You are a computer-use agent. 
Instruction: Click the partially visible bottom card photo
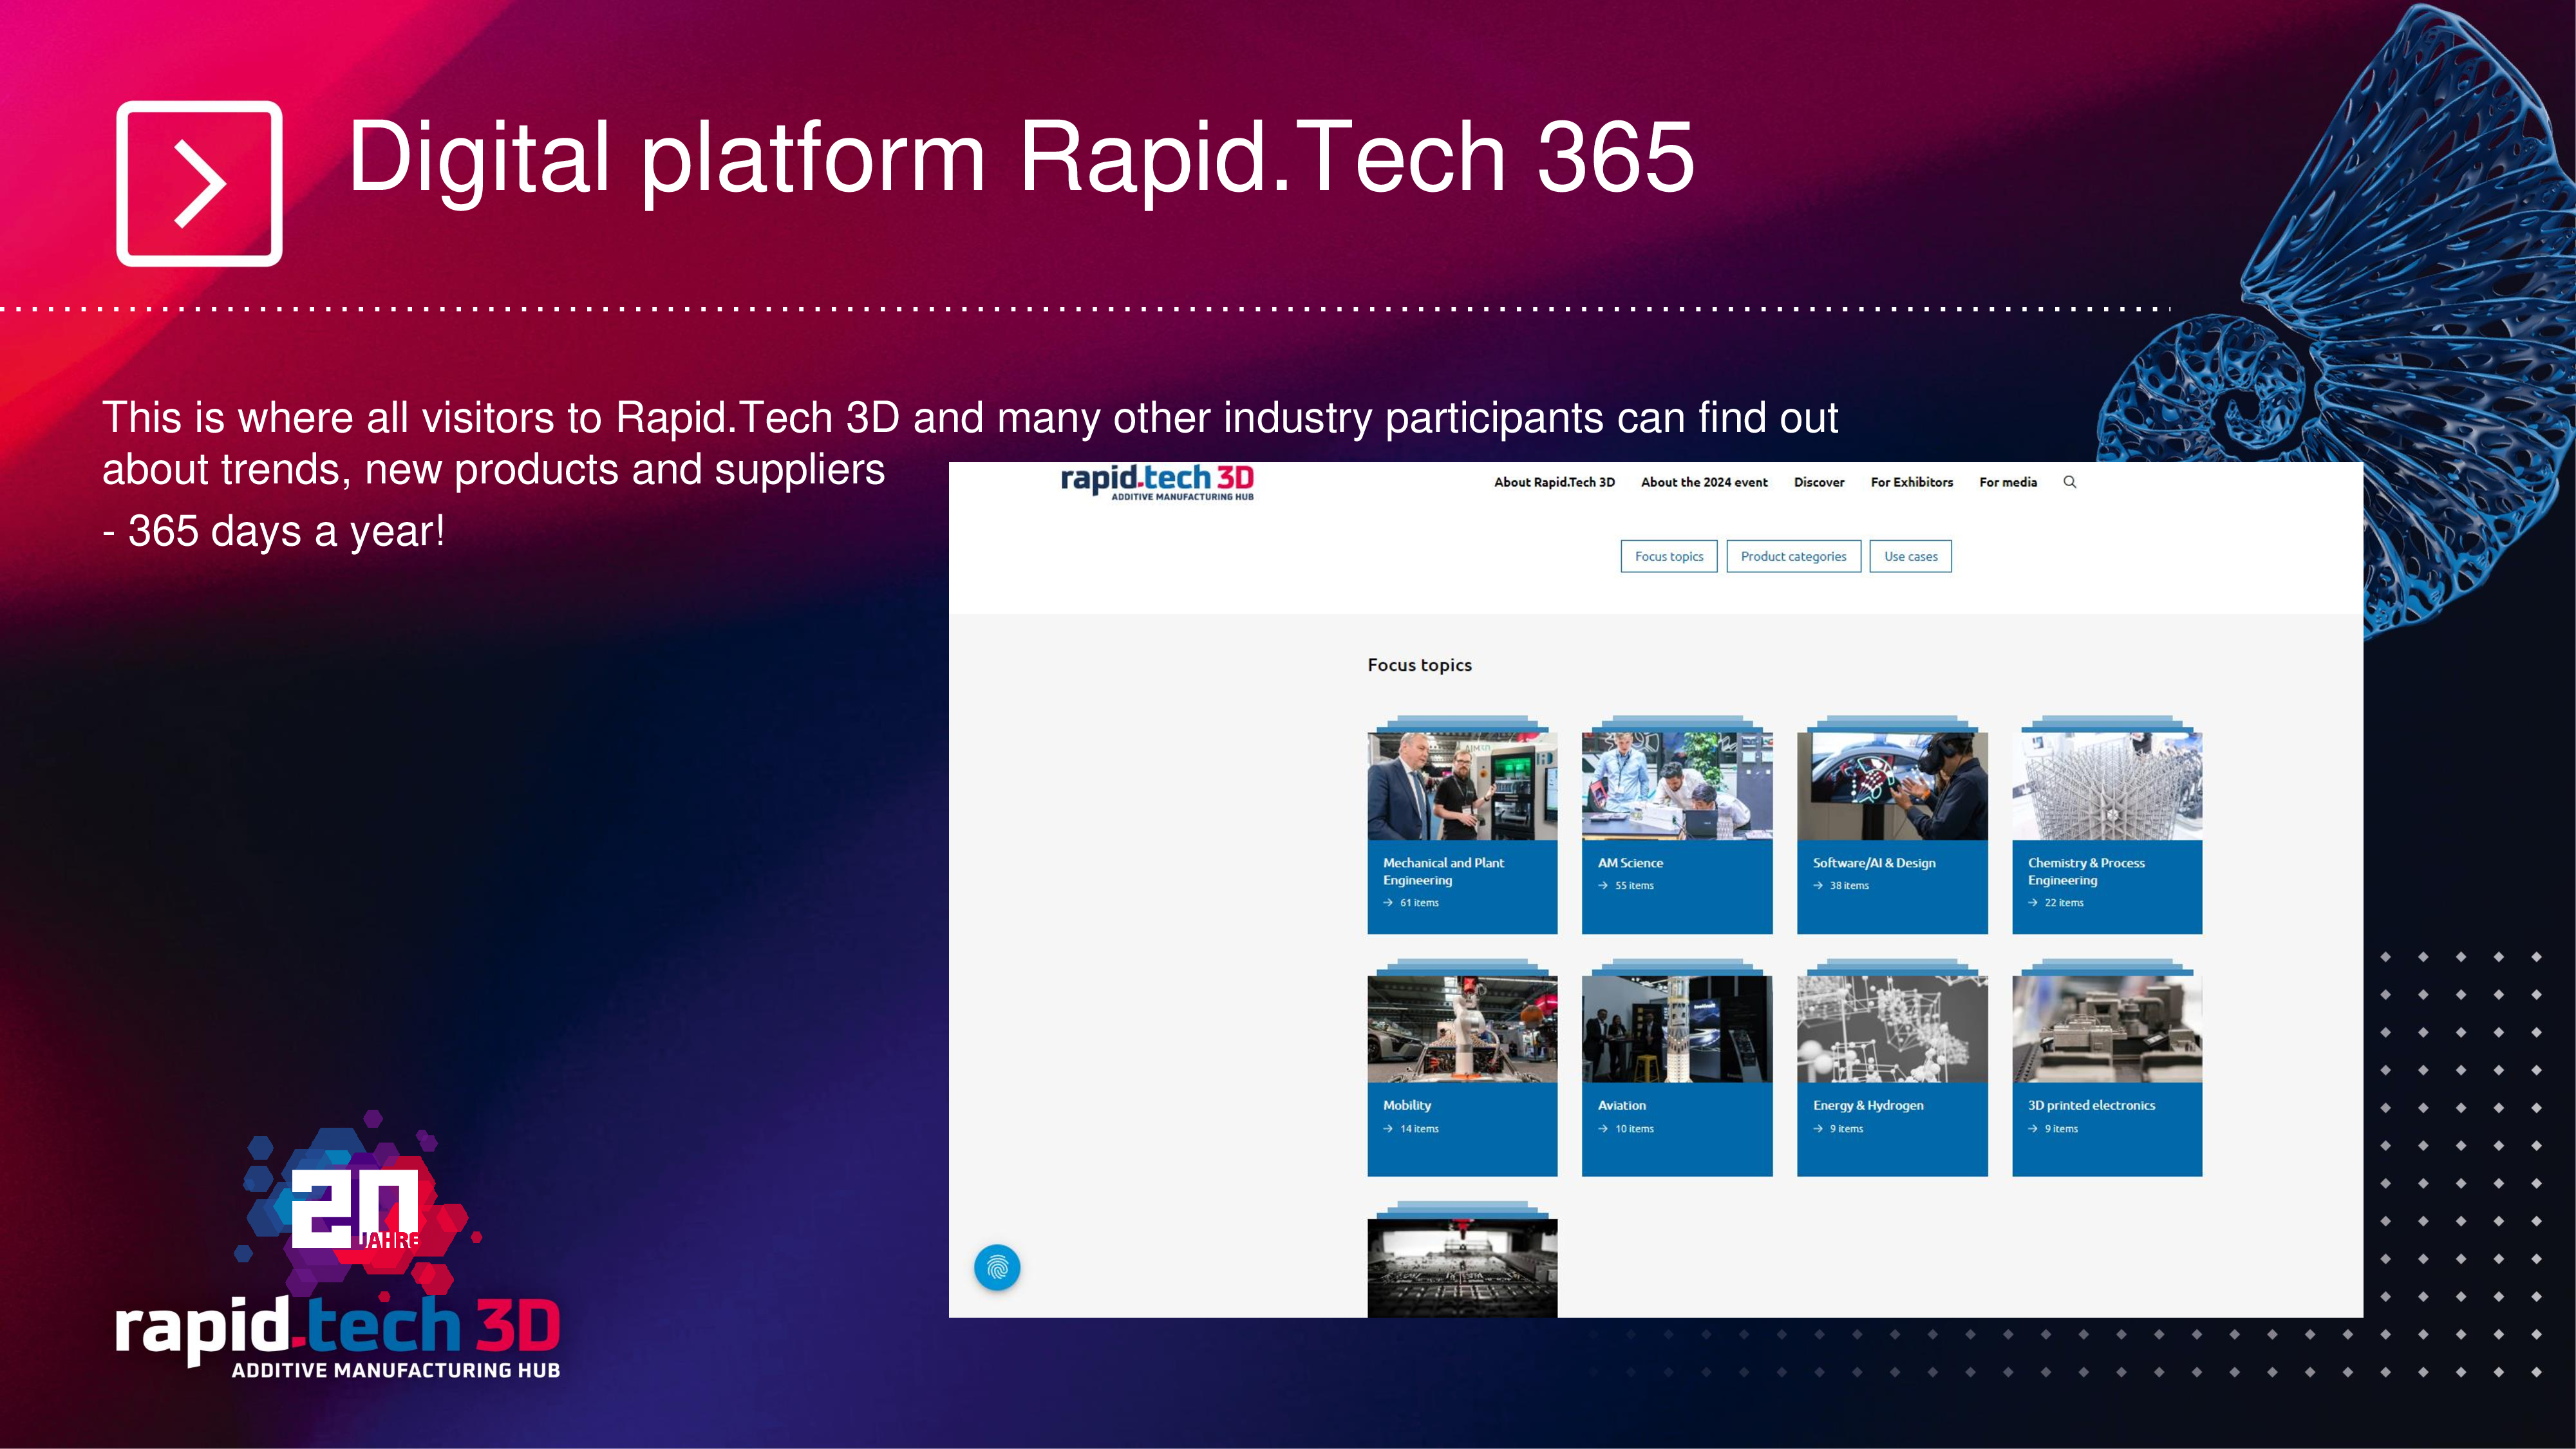click(x=1462, y=1268)
